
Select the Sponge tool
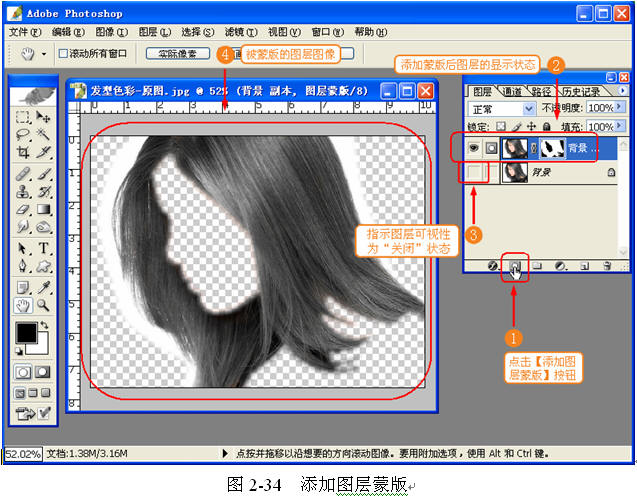(x=43, y=227)
